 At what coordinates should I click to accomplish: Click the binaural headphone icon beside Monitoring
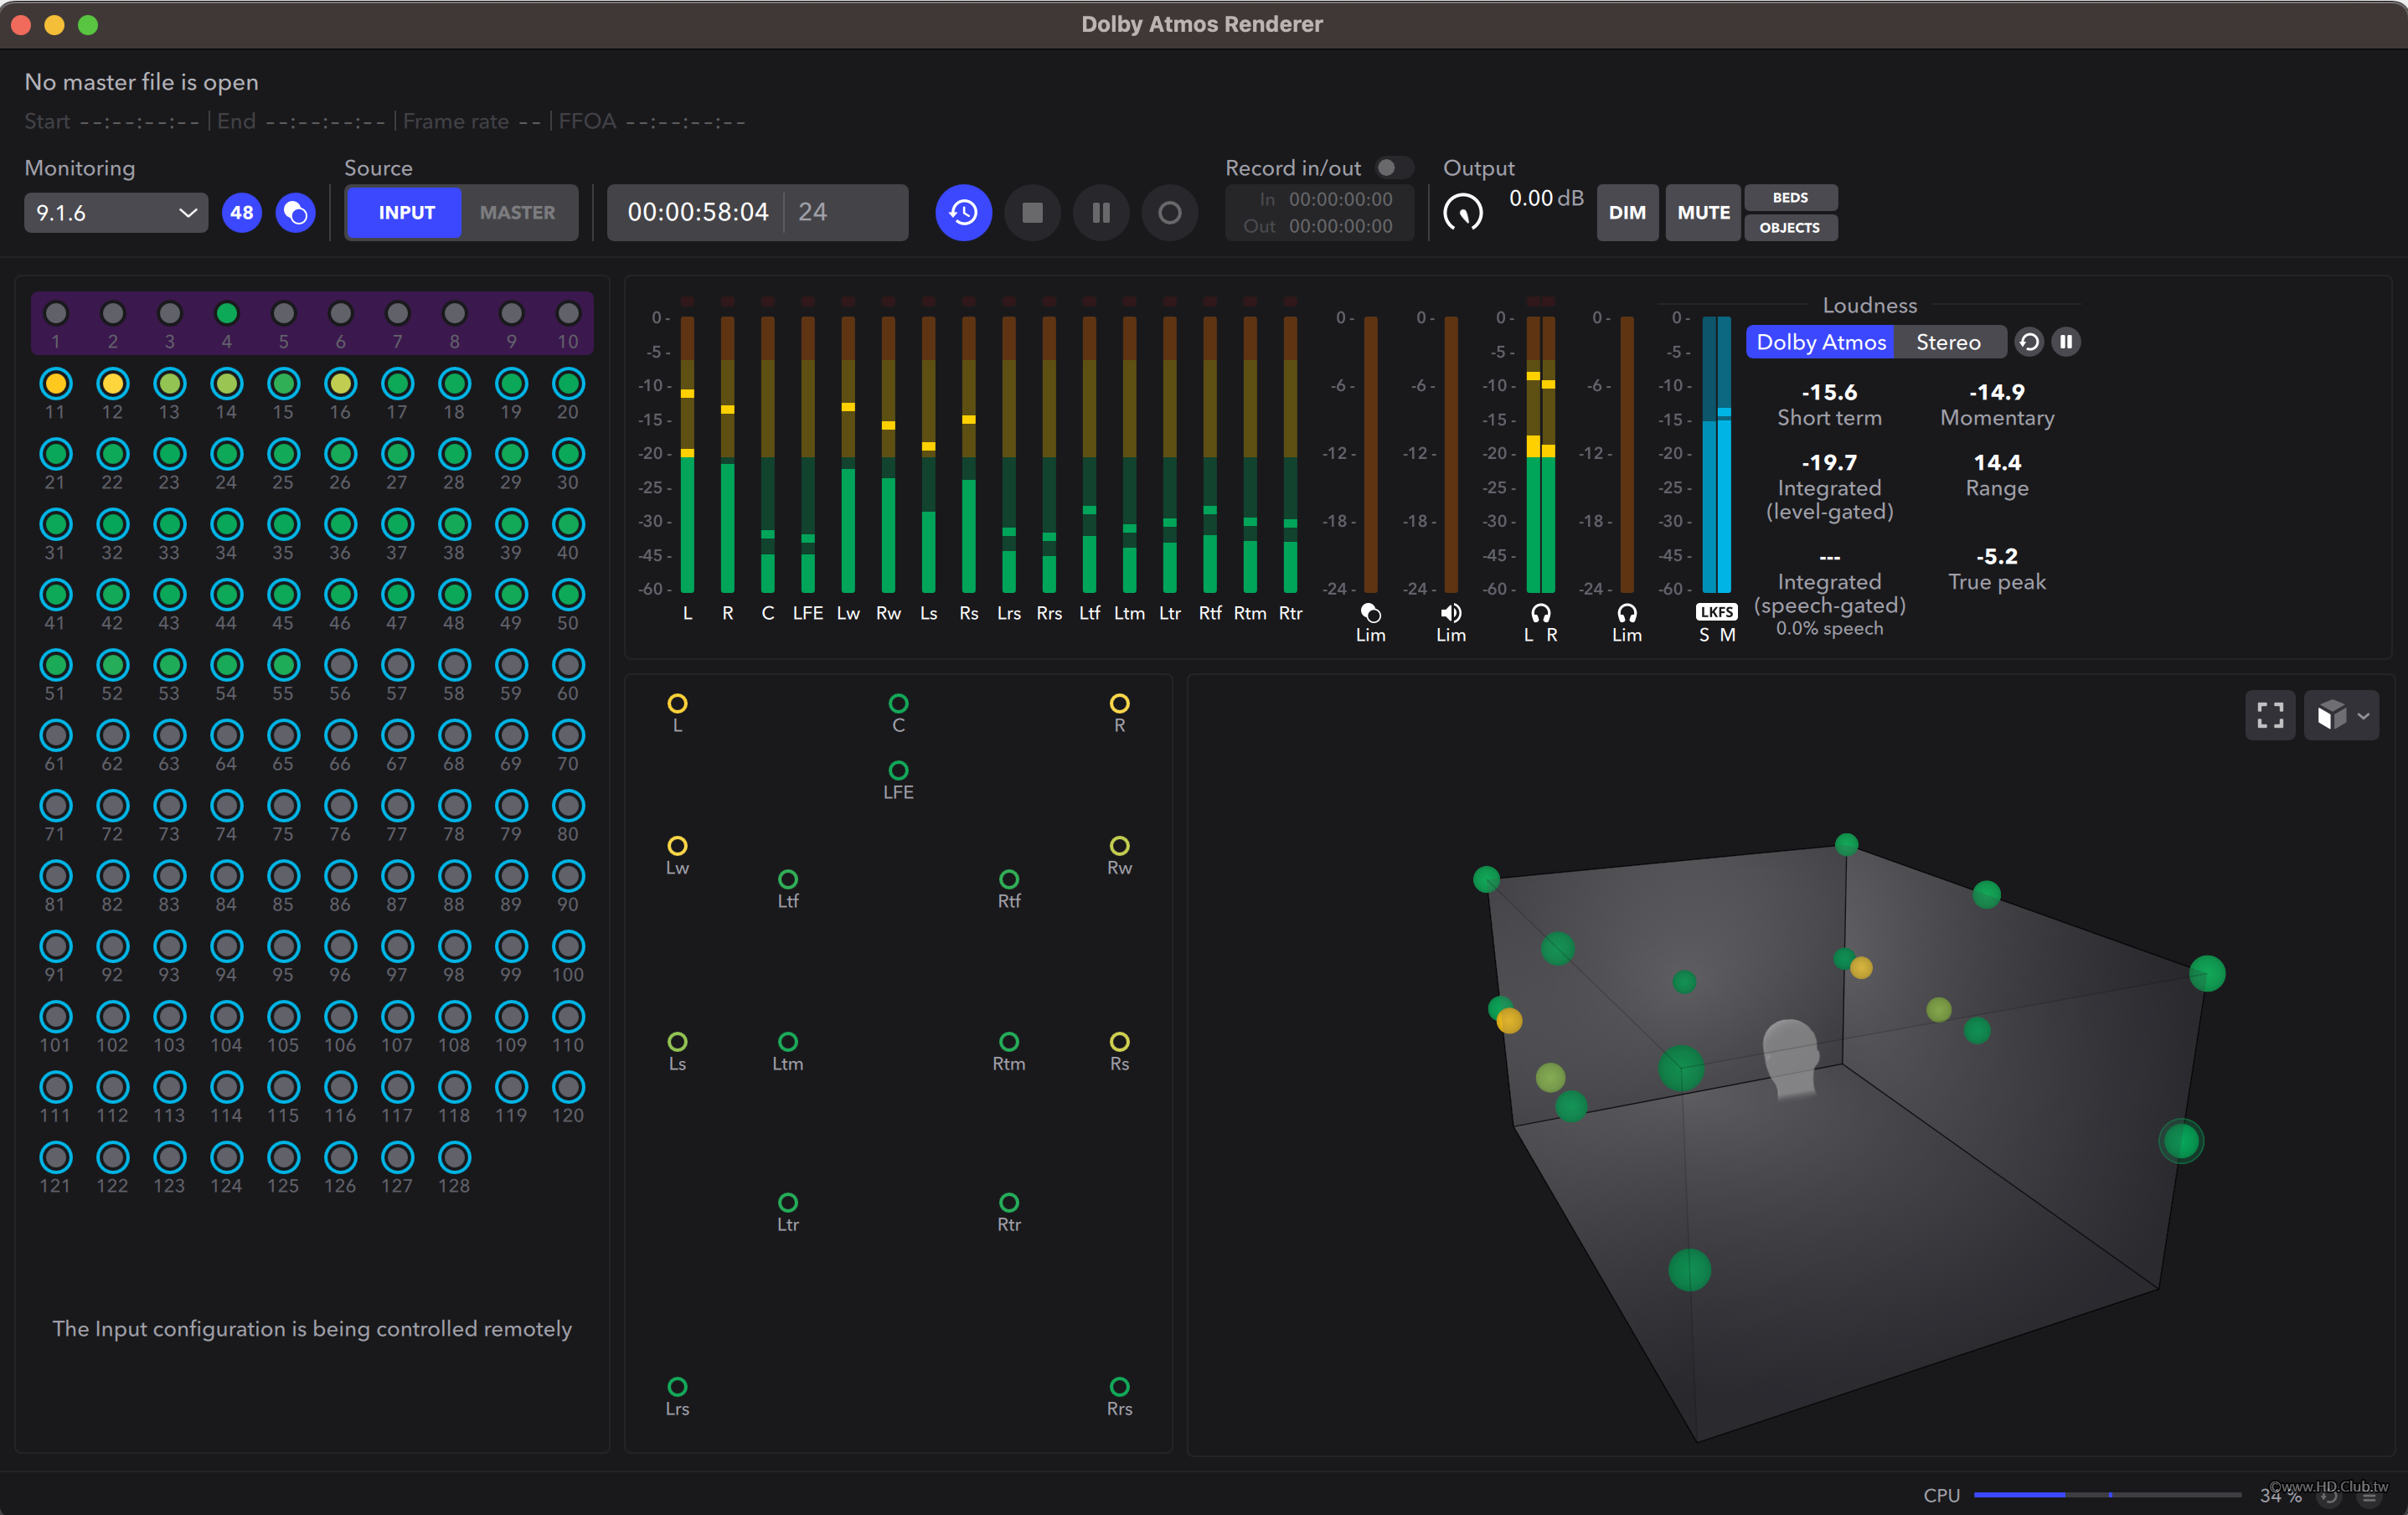[295, 212]
